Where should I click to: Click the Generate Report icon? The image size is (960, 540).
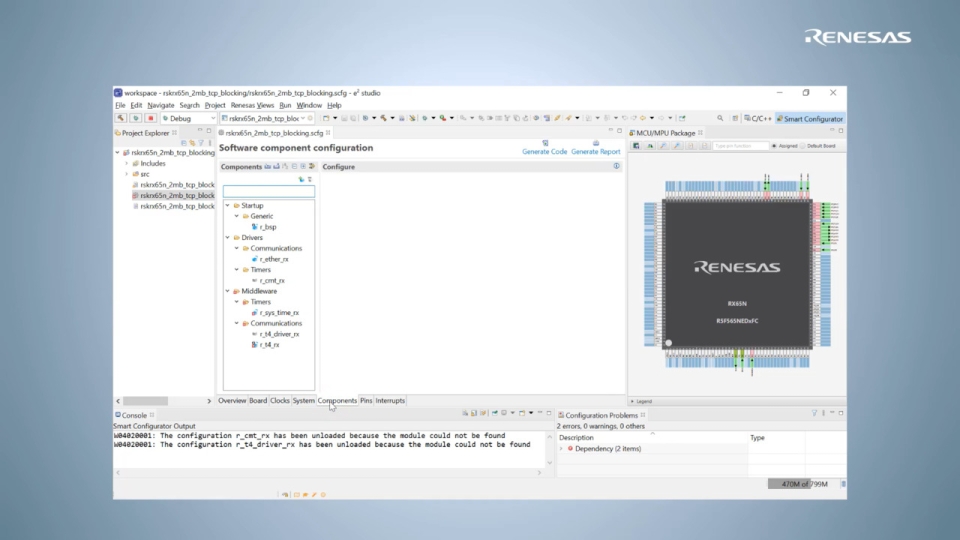pos(596,143)
